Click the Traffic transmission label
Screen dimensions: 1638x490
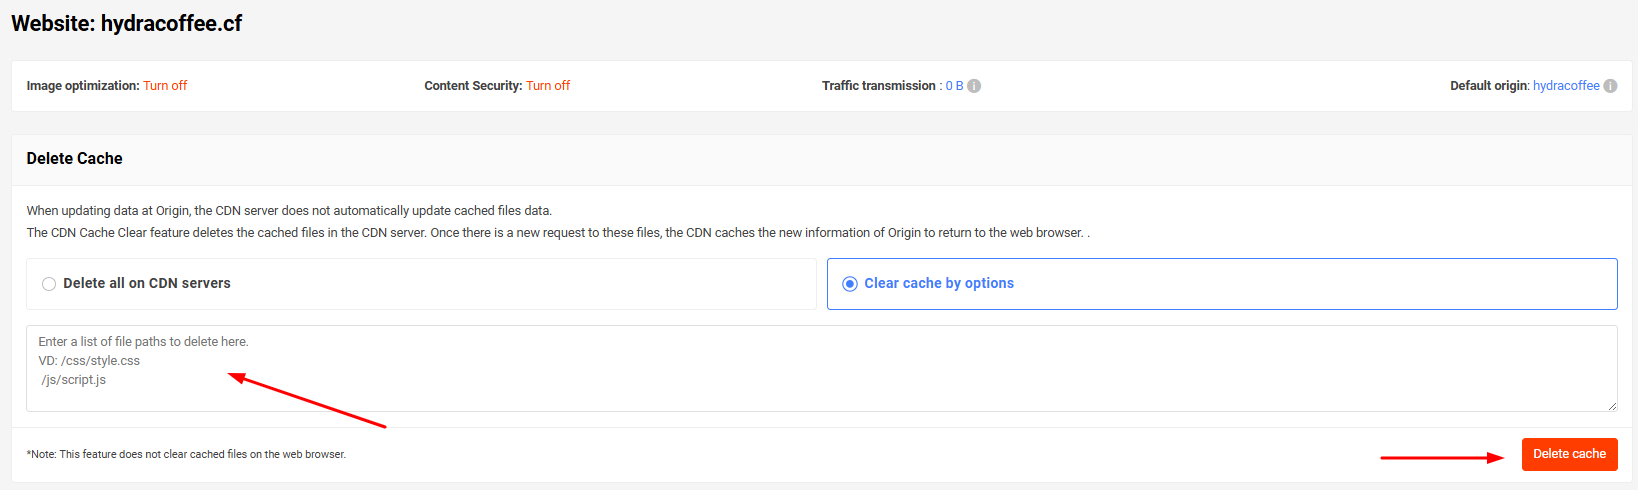[x=879, y=86]
